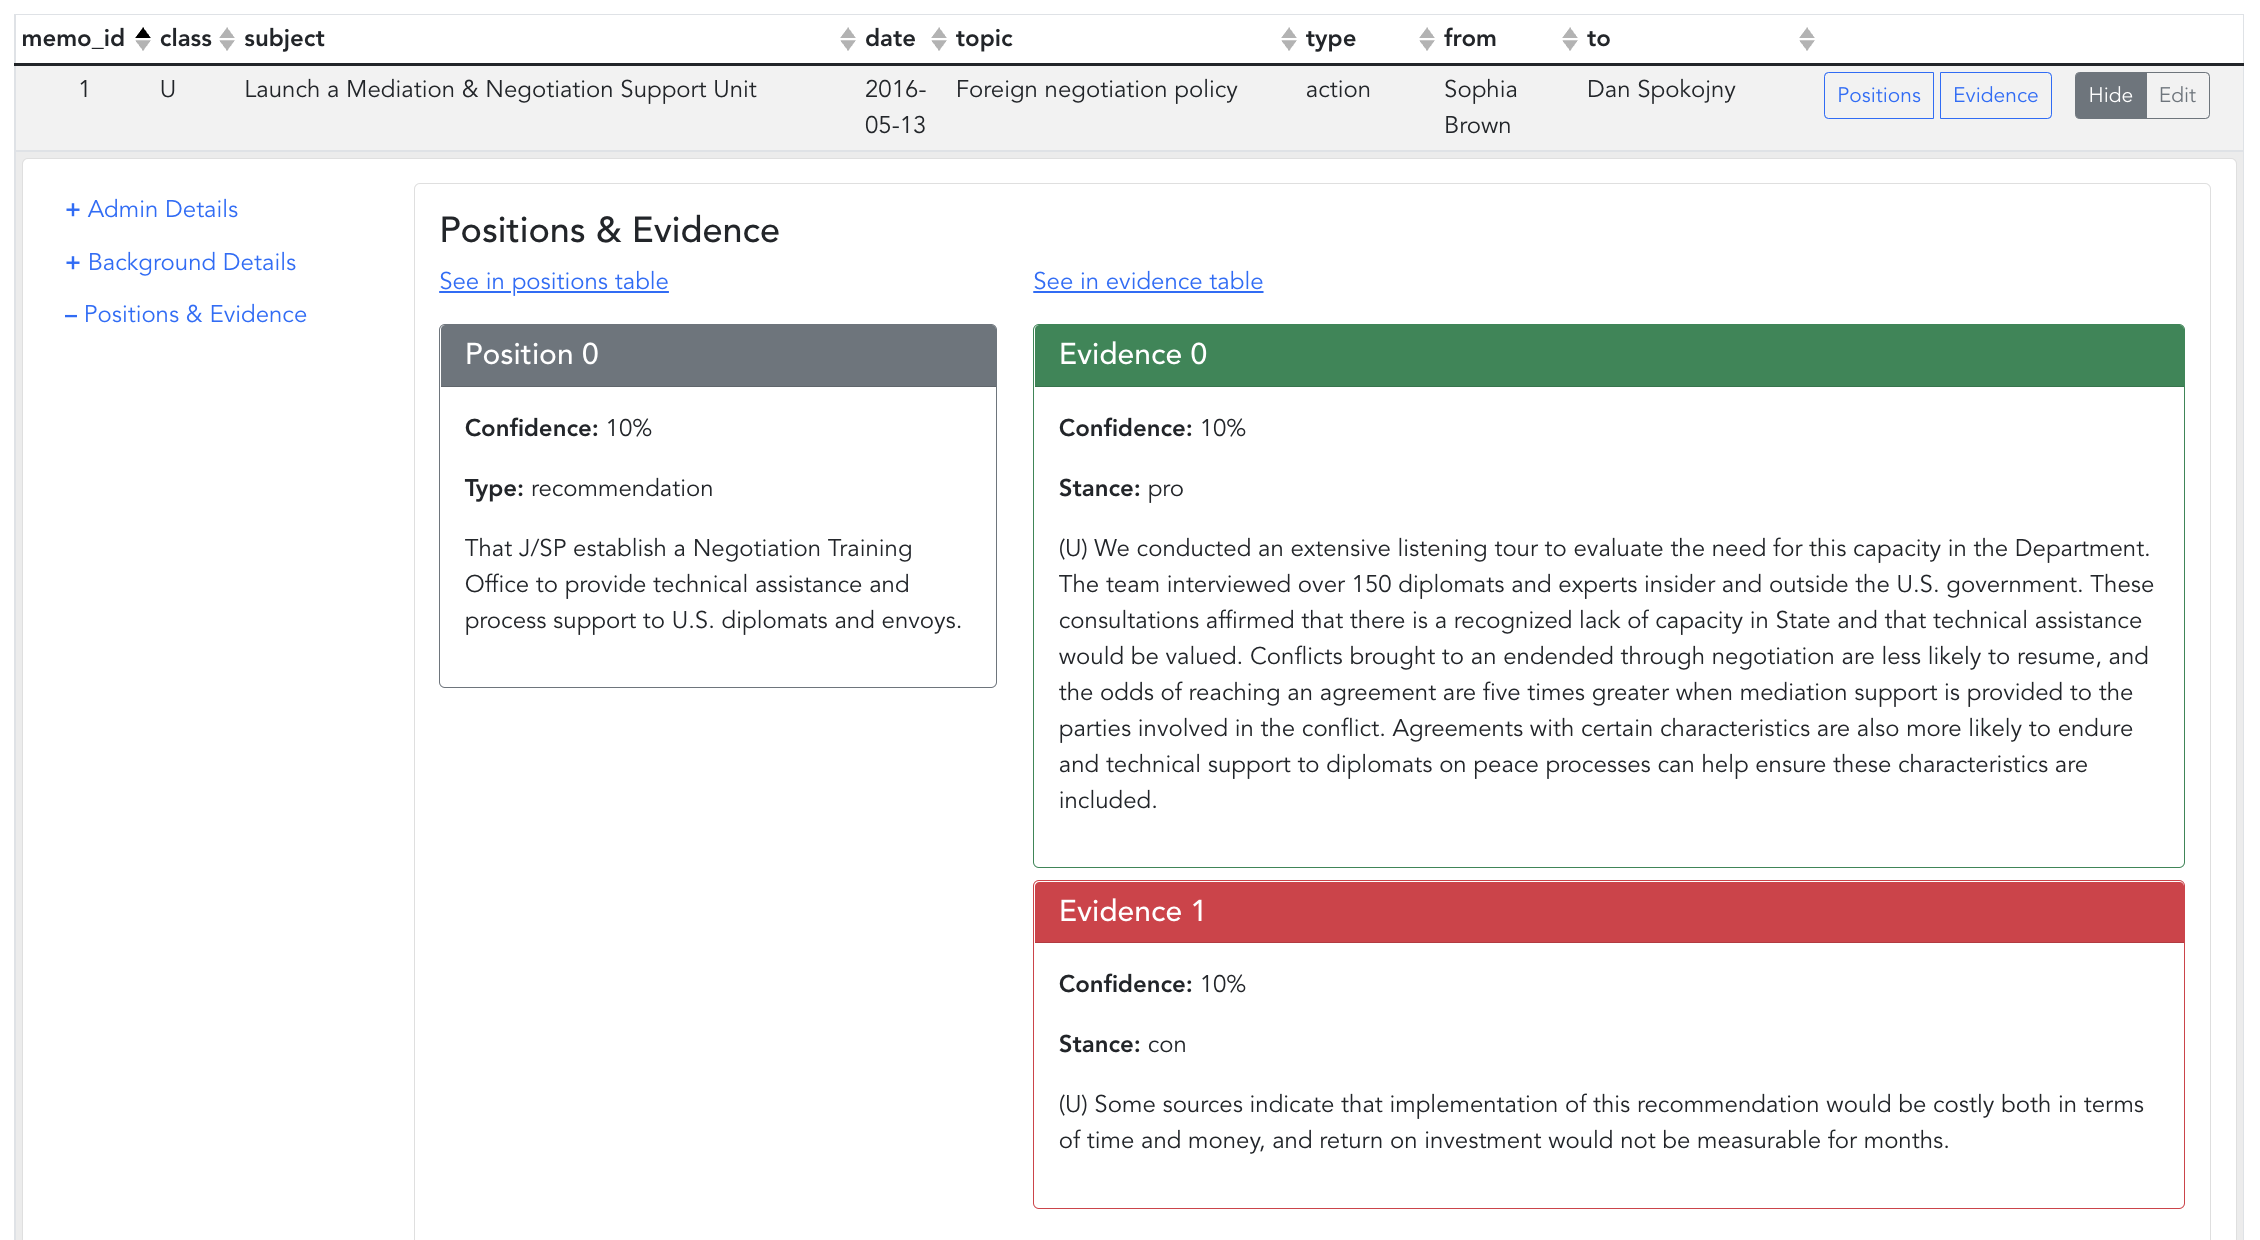Viewport: 2260px width, 1240px height.
Task: Sort the table by memo_id
Action: 142,38
